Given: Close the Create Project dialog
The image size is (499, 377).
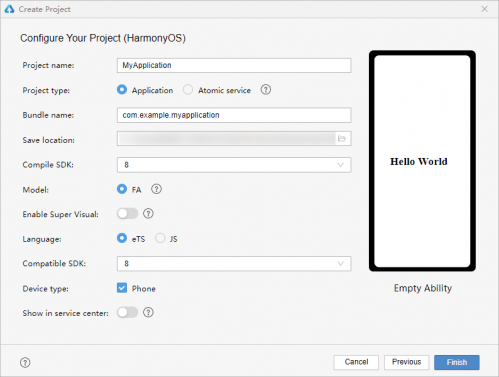Looking at the screenshot, I should click(484, 9).
